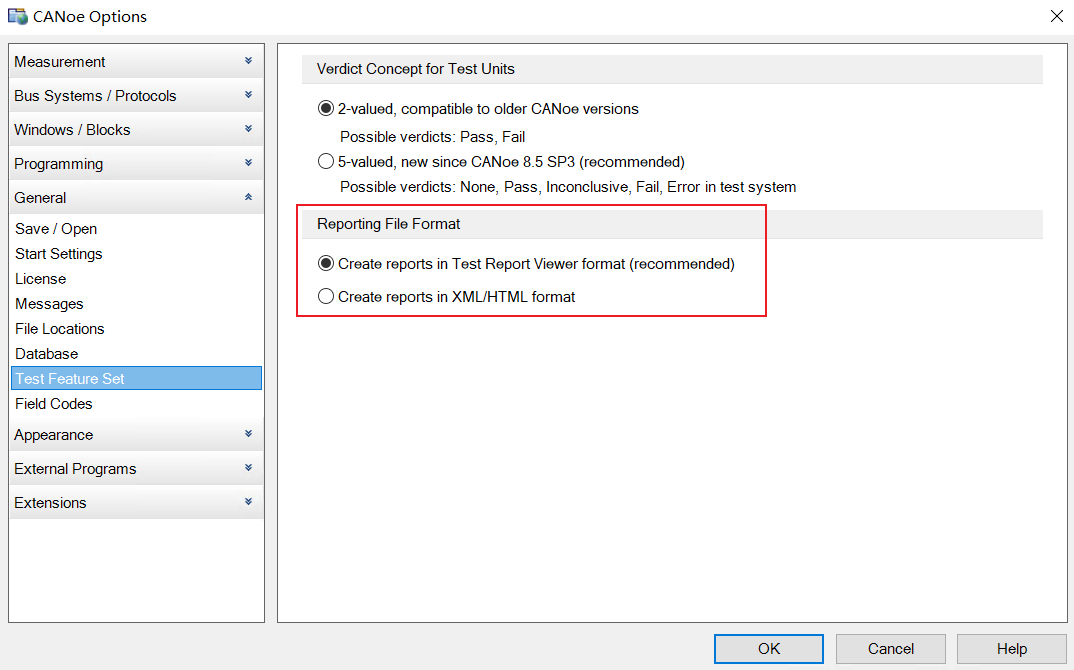Expand the Bus Systems / Protocols chevron
1074x670 pixels.
point(249,95)
